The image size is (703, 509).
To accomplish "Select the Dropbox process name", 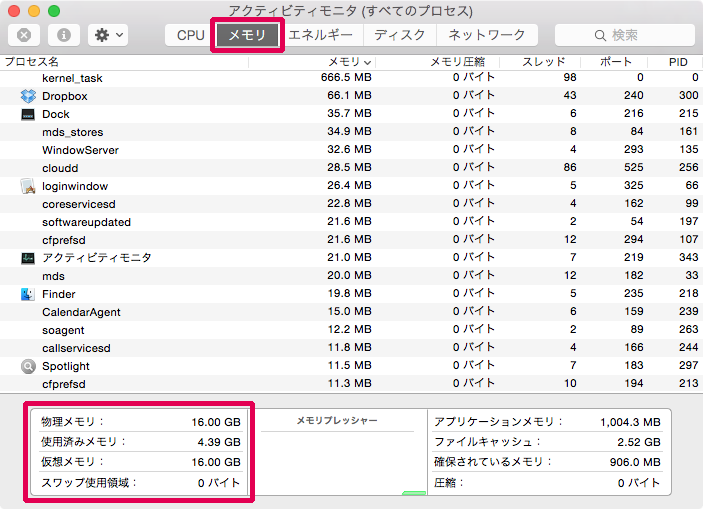I will coord(65,96).
